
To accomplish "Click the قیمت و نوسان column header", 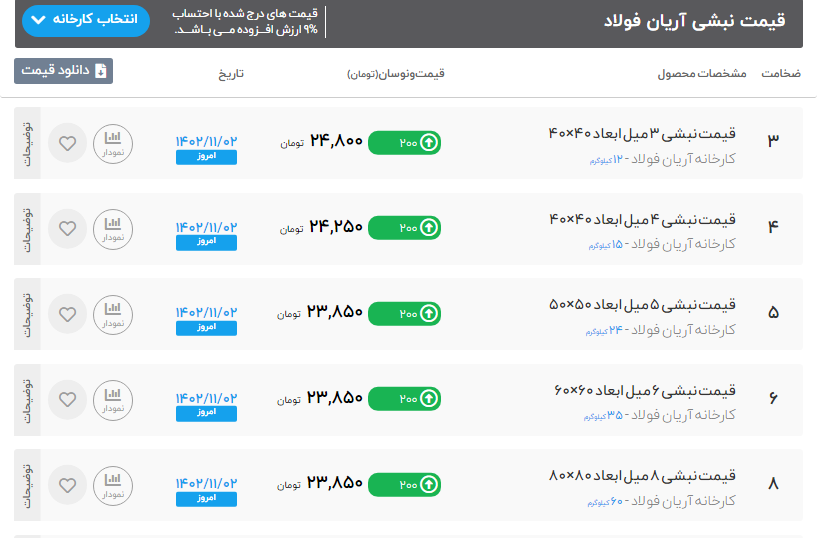I will [x=396, y=75].
